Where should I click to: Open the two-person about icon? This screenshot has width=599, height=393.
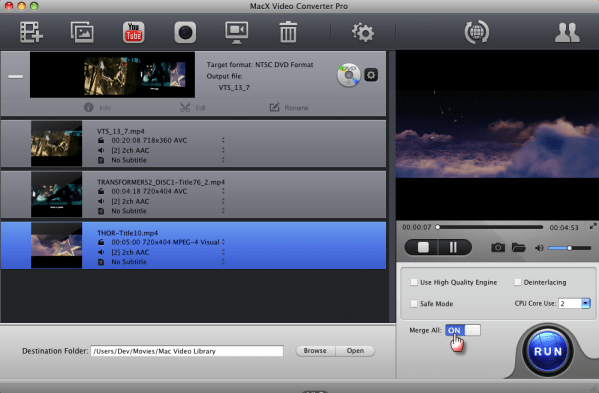567,32
